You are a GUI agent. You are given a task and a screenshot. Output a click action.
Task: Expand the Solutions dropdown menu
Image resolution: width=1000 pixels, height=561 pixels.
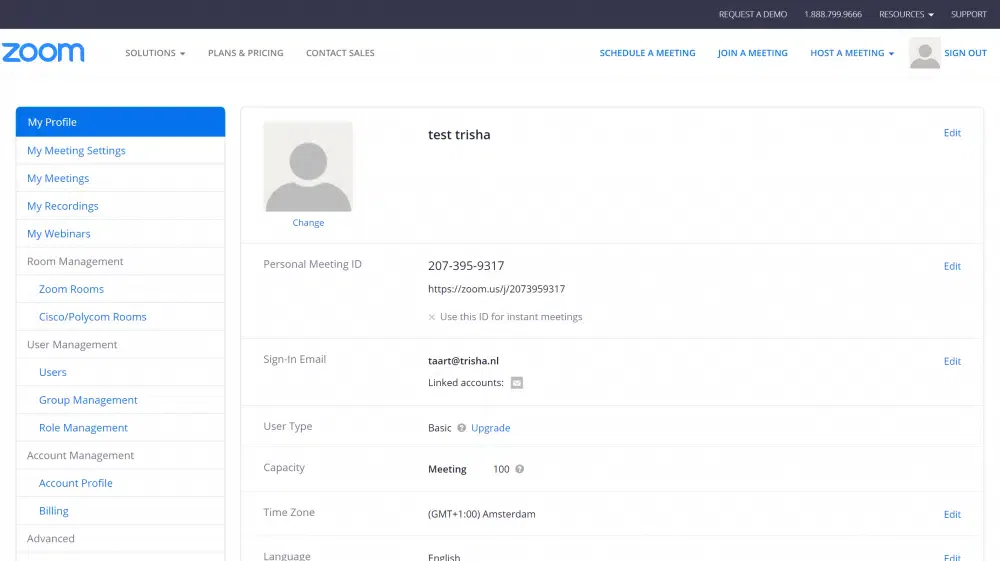point(155,53)
